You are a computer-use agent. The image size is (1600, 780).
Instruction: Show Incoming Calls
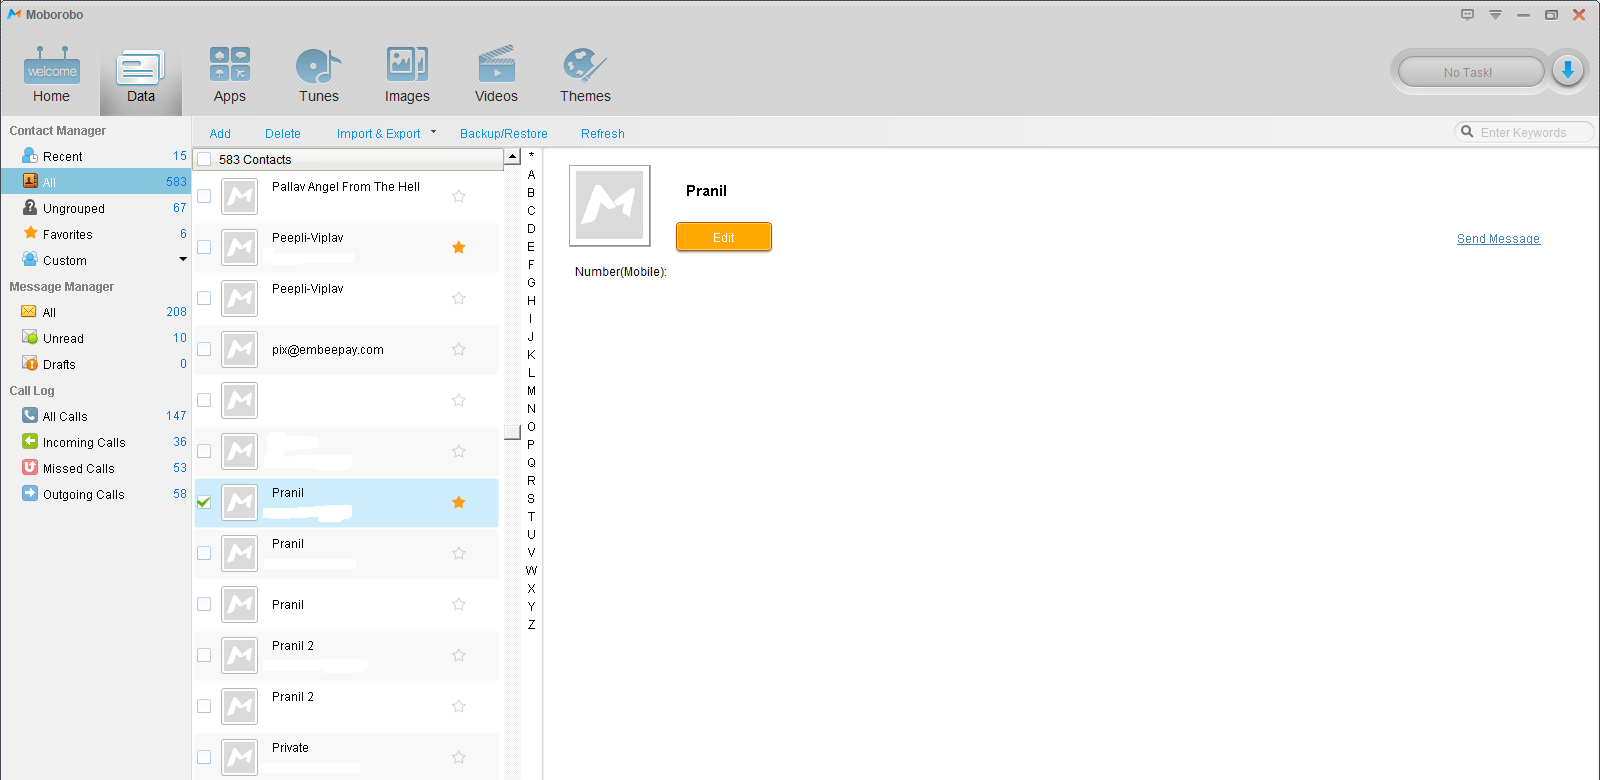(x=96, y=442)
